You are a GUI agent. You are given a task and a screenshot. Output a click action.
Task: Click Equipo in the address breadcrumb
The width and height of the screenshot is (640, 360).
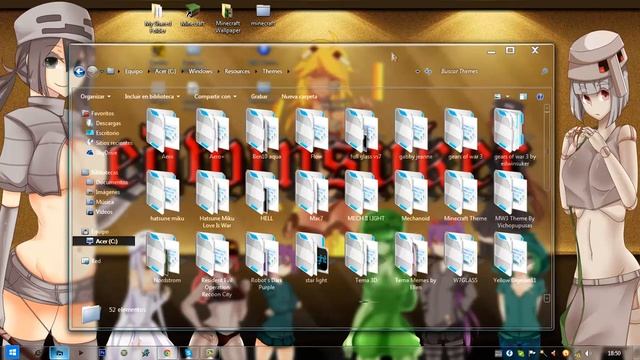coord(134,71)
